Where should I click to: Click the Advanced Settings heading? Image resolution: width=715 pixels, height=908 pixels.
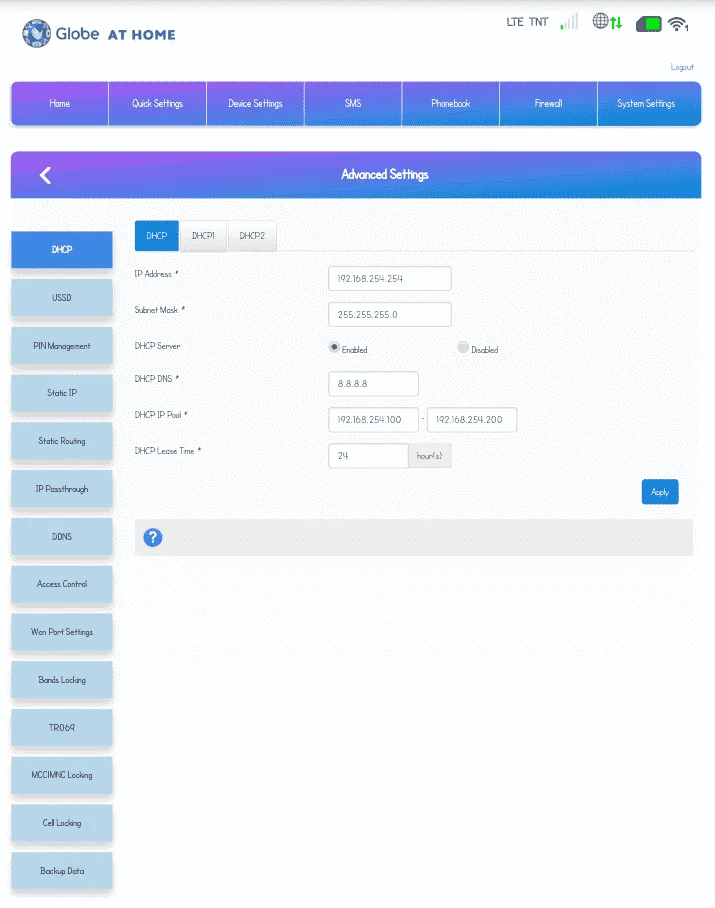point(385,174)
